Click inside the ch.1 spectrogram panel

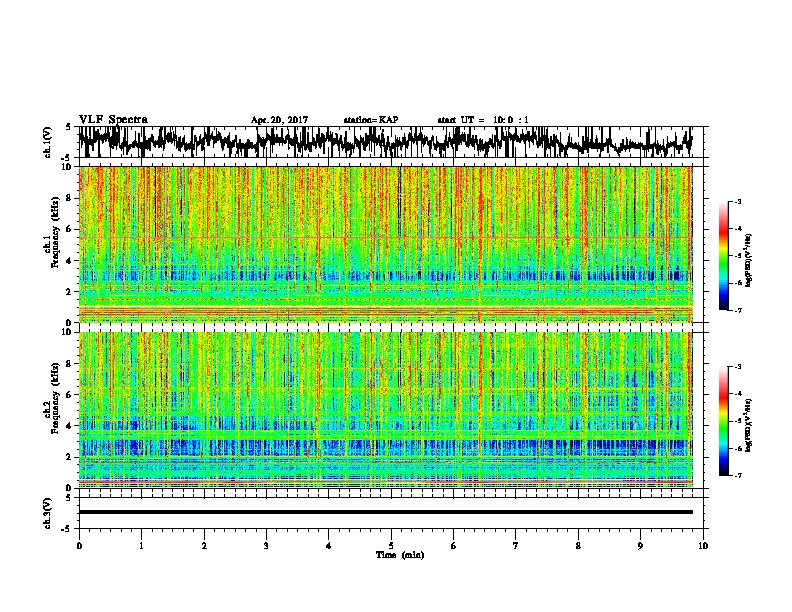coord(385,244)
